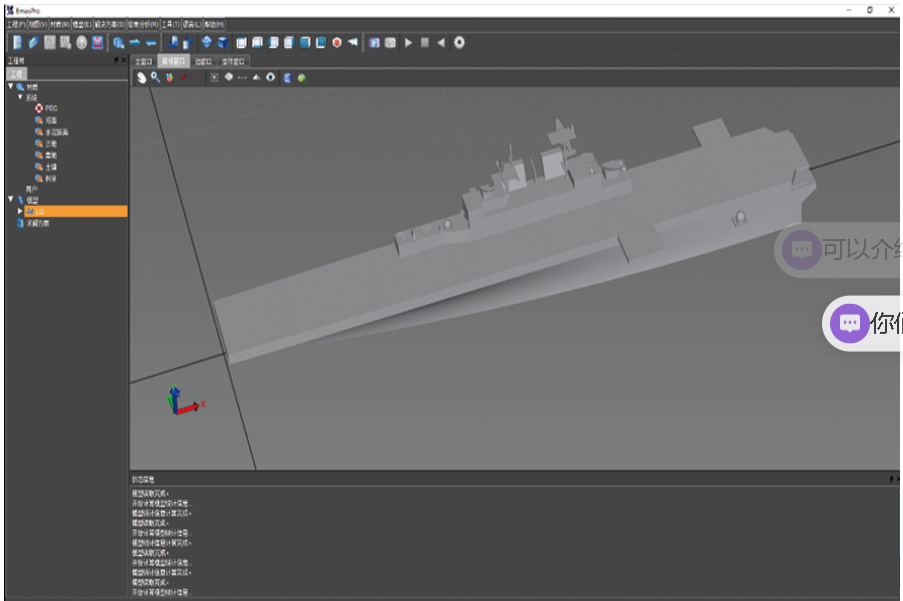
Task: Open the 材质(M) menu
Action: click(x=60, y=24)
